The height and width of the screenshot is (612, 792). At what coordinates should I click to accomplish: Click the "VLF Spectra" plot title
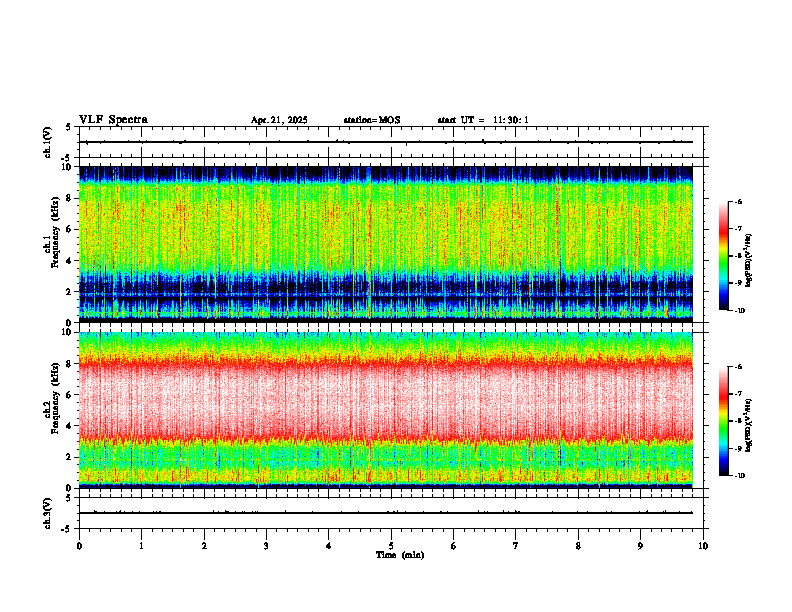(x=113, y=120)
